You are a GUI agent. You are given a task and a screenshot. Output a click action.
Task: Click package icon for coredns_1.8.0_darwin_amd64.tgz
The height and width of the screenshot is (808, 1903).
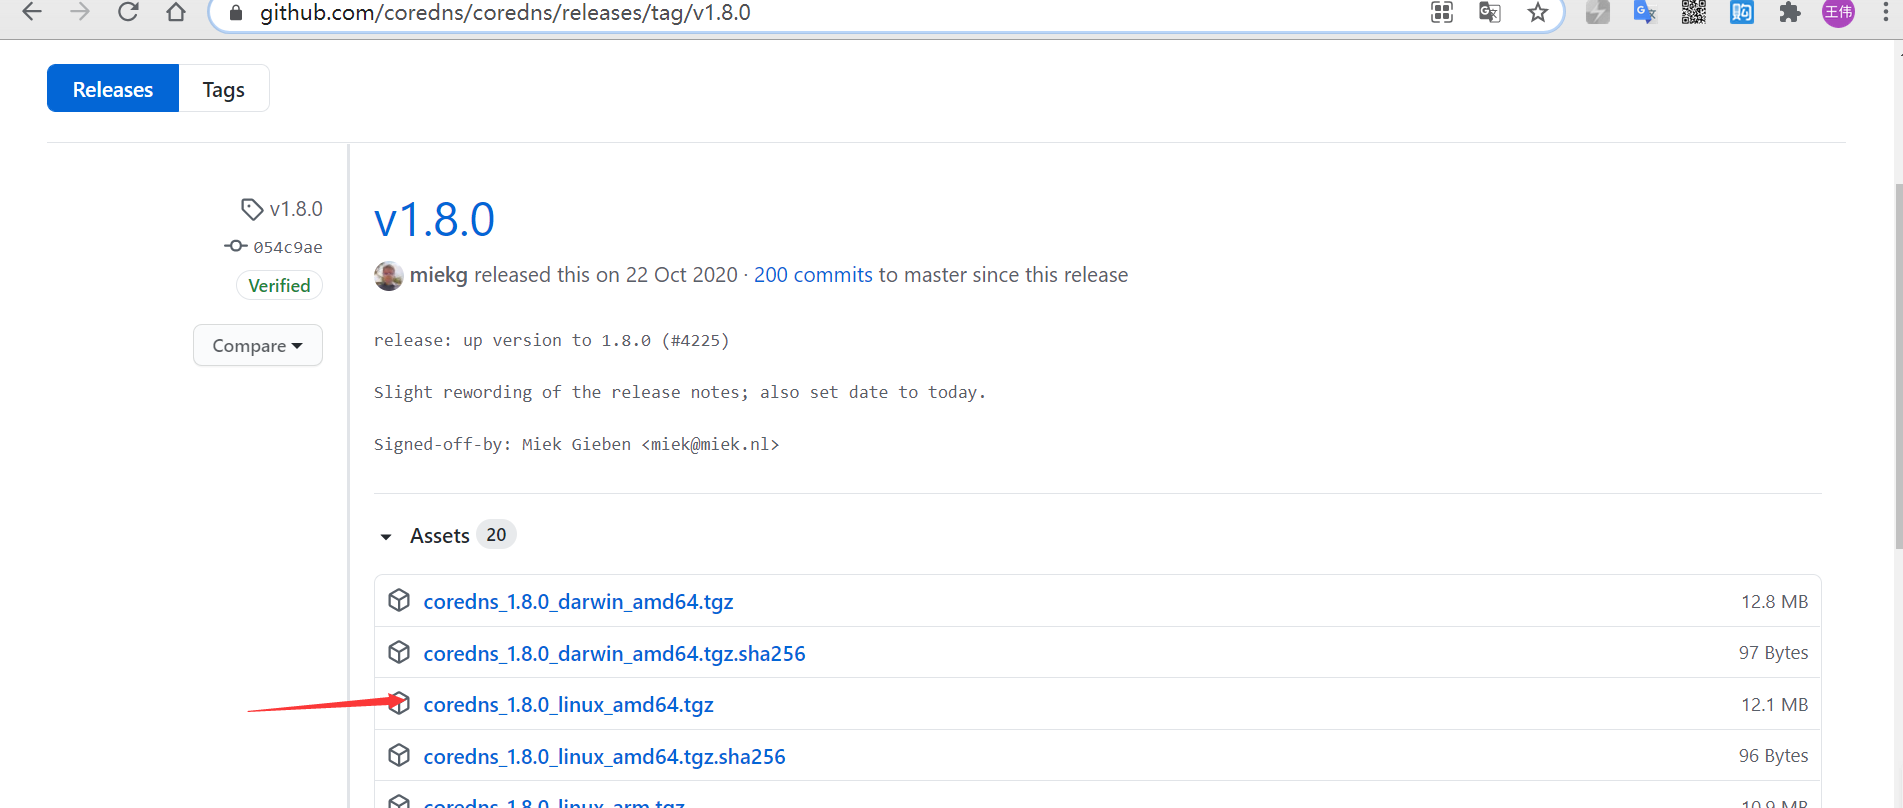399,600
